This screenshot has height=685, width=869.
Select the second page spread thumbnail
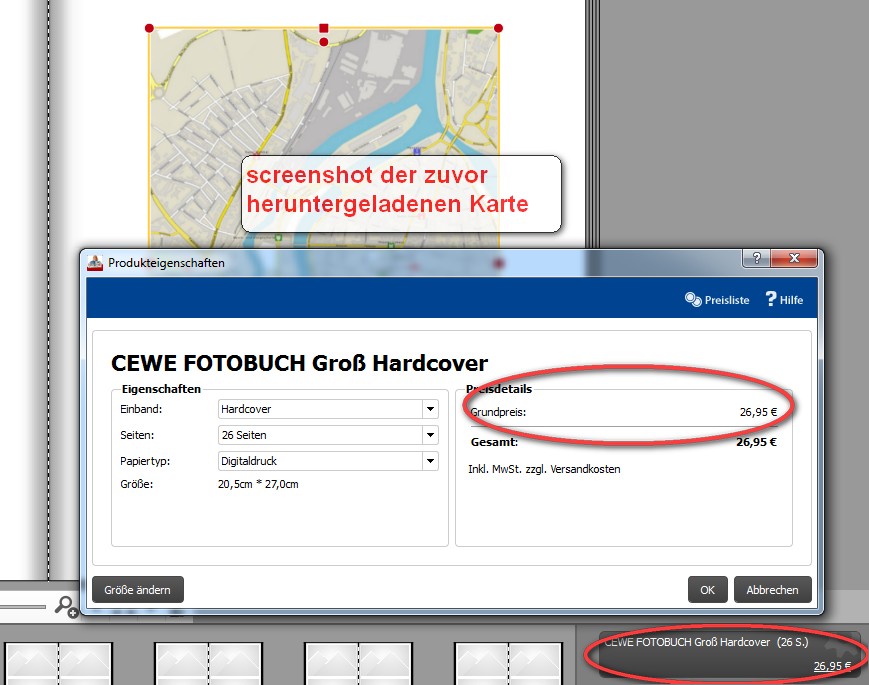coord(208,663)
